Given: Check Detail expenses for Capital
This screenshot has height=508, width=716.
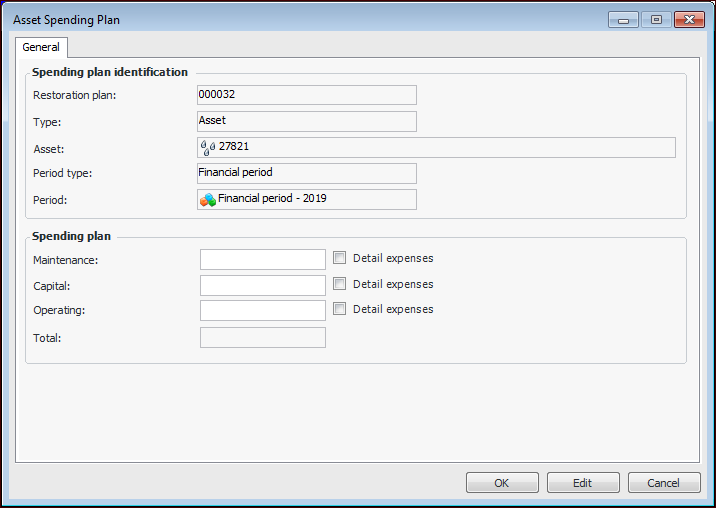Looking at the screenshot, I should point(340,284).
